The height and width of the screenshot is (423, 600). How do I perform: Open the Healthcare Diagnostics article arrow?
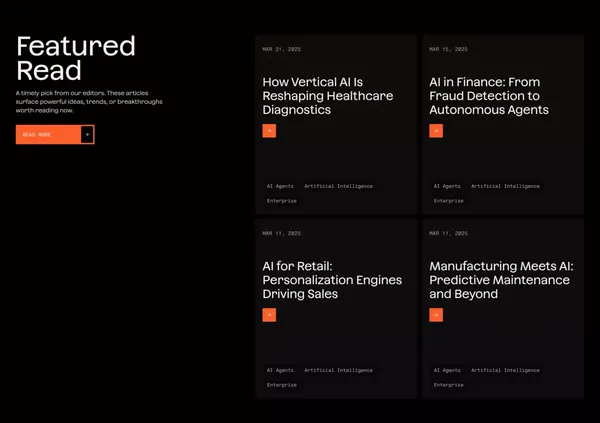(269, 131)
